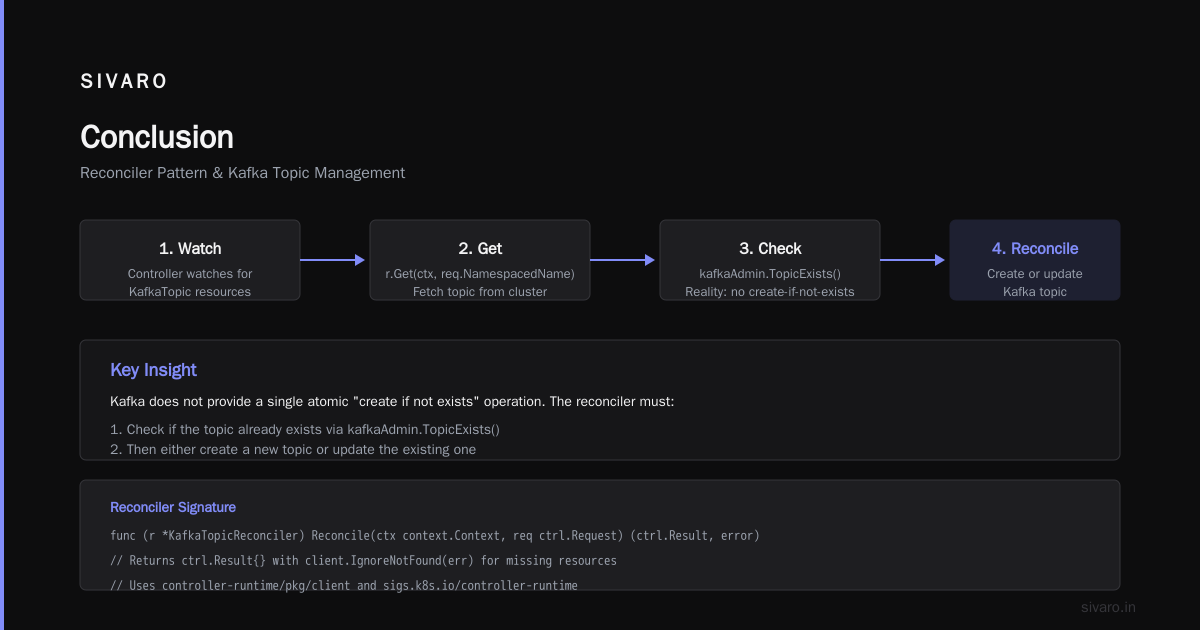Screen dimensions: 1200x630
Task: Click the client.IgnoreNotFound comment line
Action: [x=363, y=560]
